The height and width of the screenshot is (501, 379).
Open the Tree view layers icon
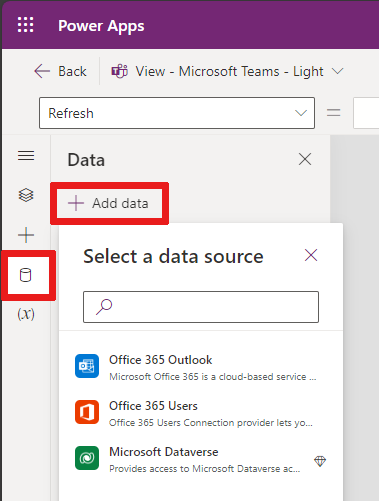click(x=26, y=195)
